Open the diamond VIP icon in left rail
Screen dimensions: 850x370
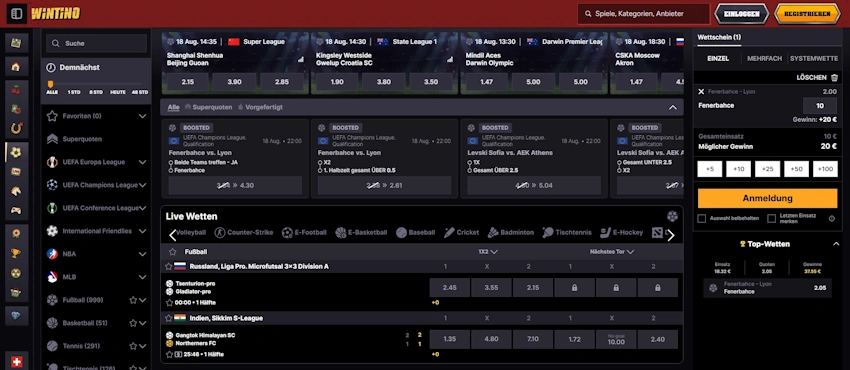coord(16,315)
